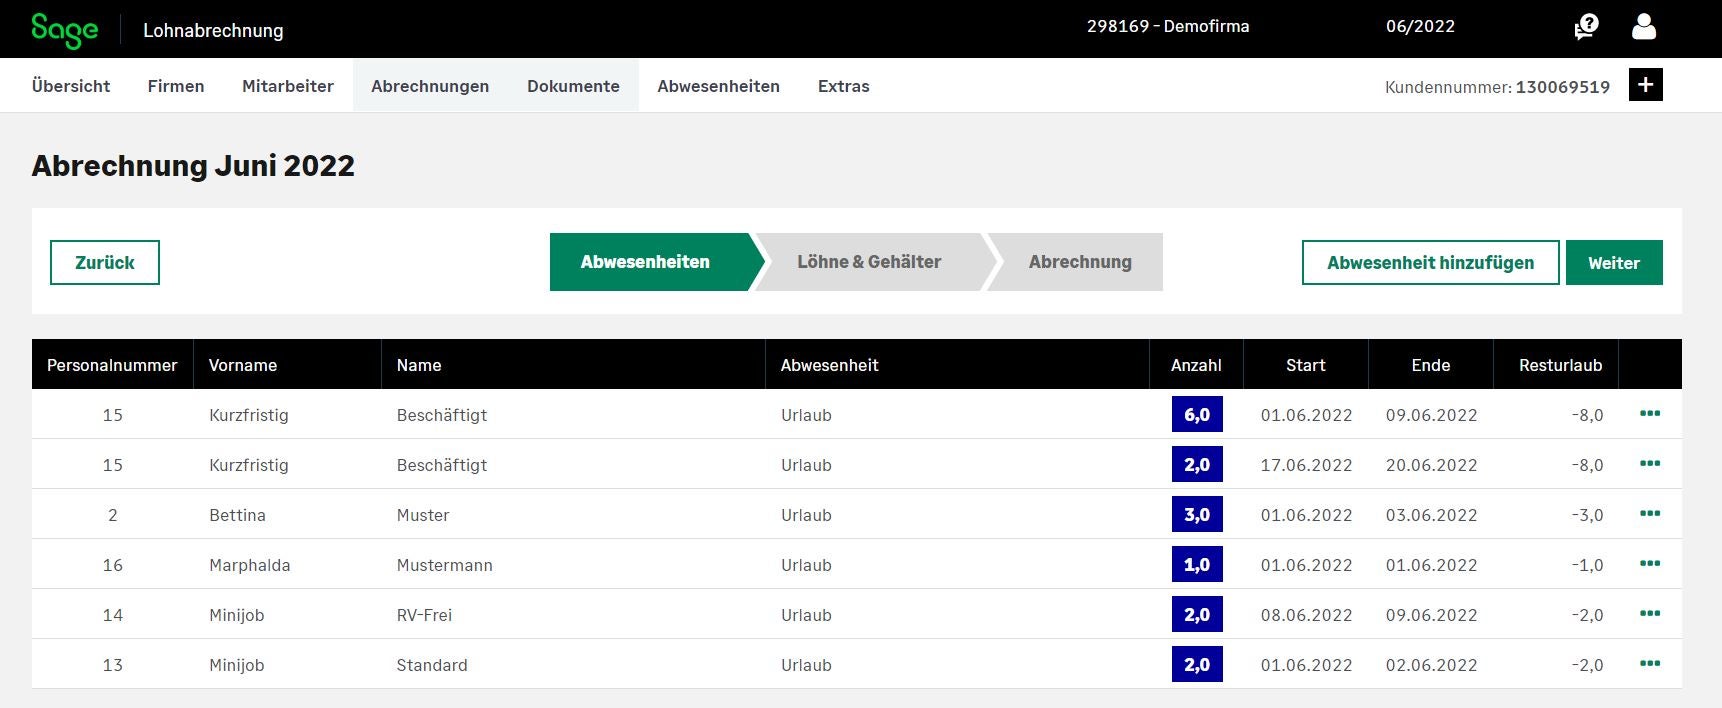The height and width of the screenshot is (708, 1722).
Task: Sort by the Resturlaub column header
Action: pyautogui.click(x=1560, y=365)
